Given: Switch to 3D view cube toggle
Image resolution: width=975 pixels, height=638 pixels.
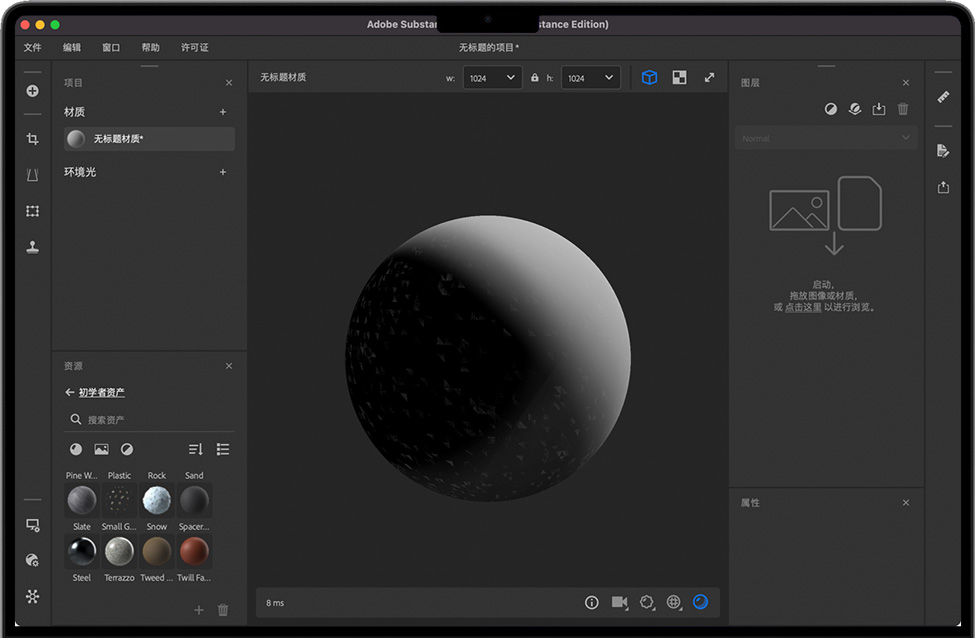Looking at the screenshot, I should click(x=649, y=77).
